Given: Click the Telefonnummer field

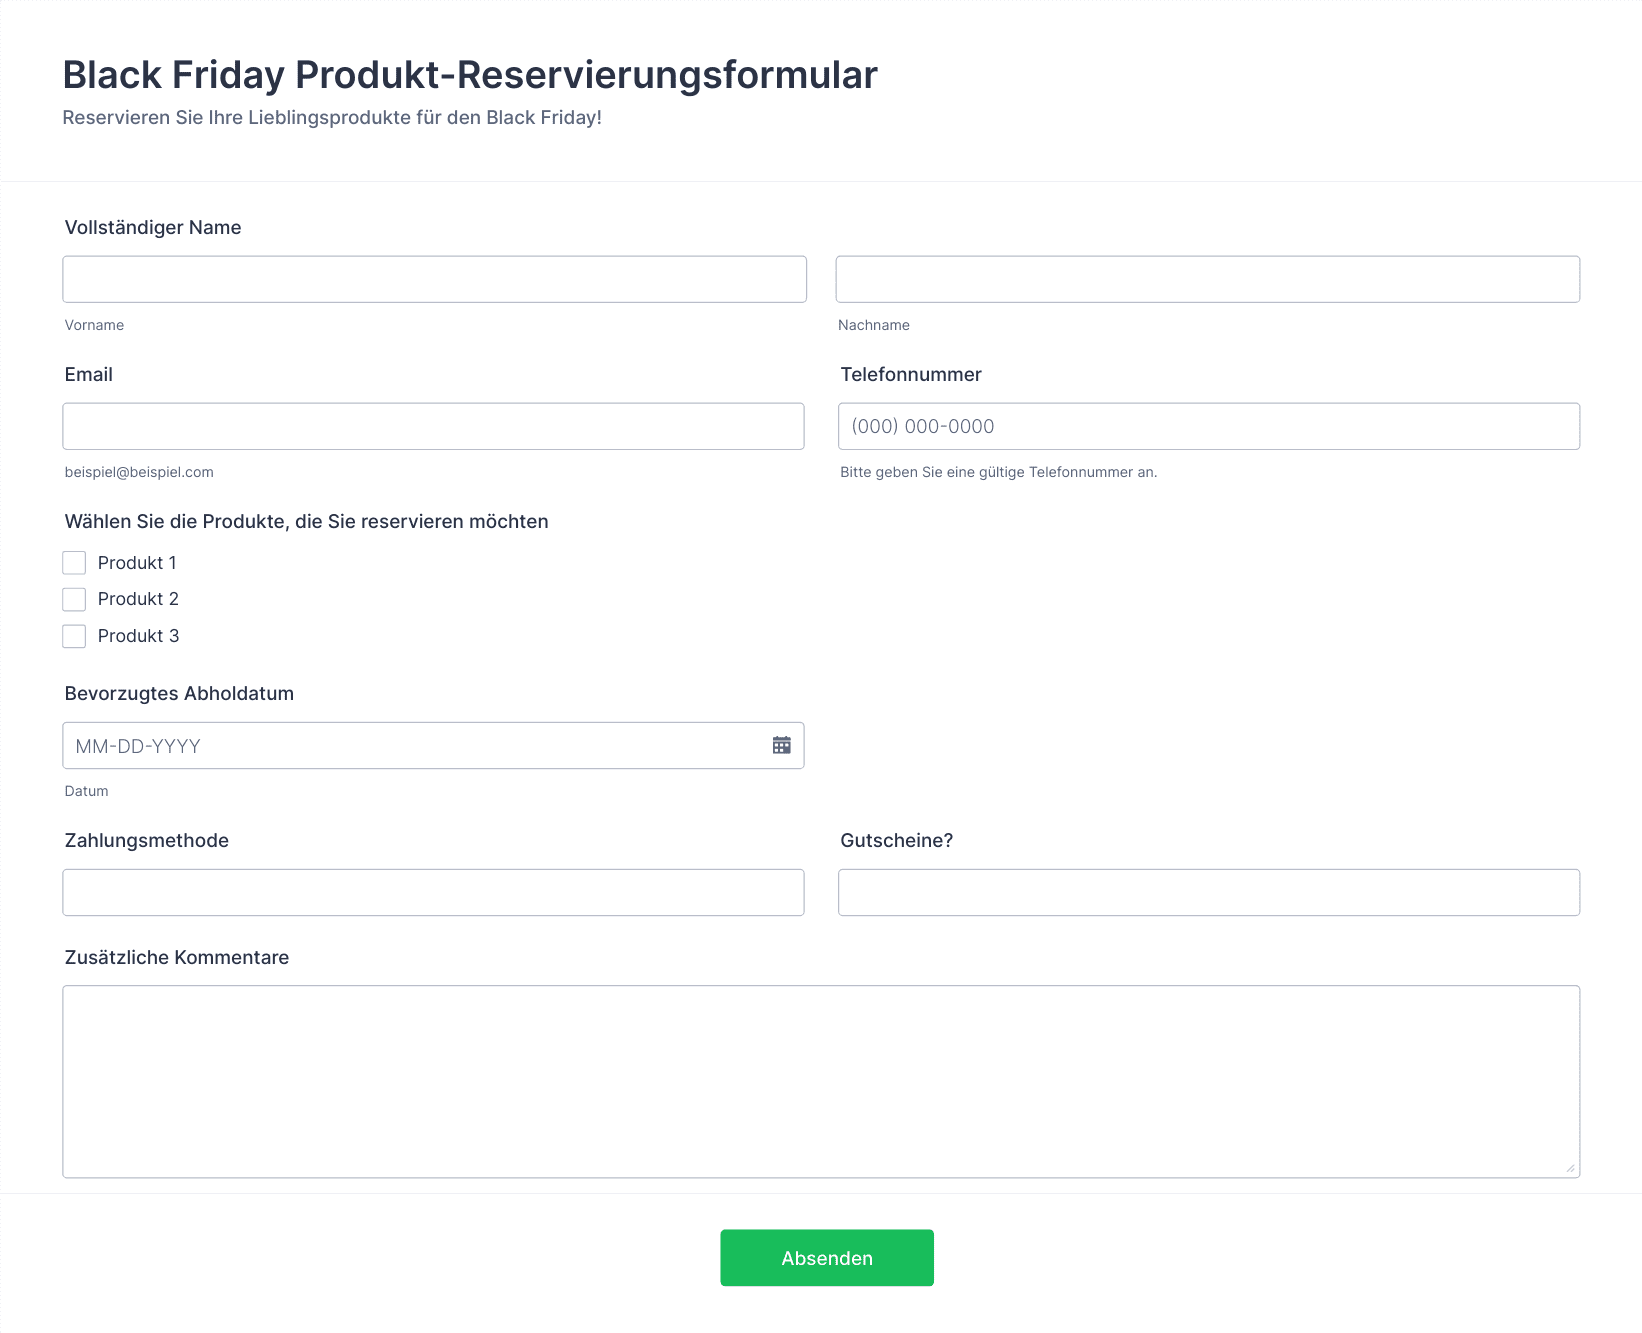Looking at the screenshot, I should coord(1209,426).
